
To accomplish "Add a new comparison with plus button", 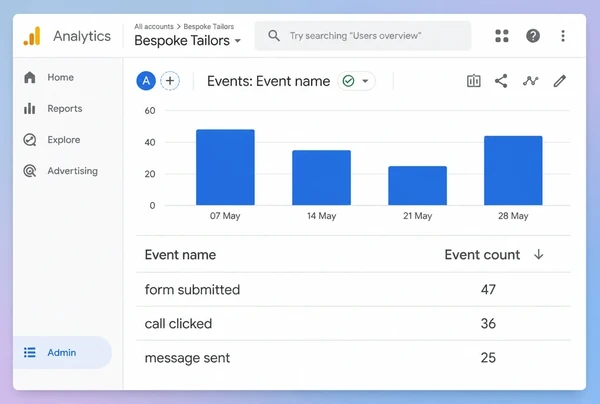I will (170, 81).
